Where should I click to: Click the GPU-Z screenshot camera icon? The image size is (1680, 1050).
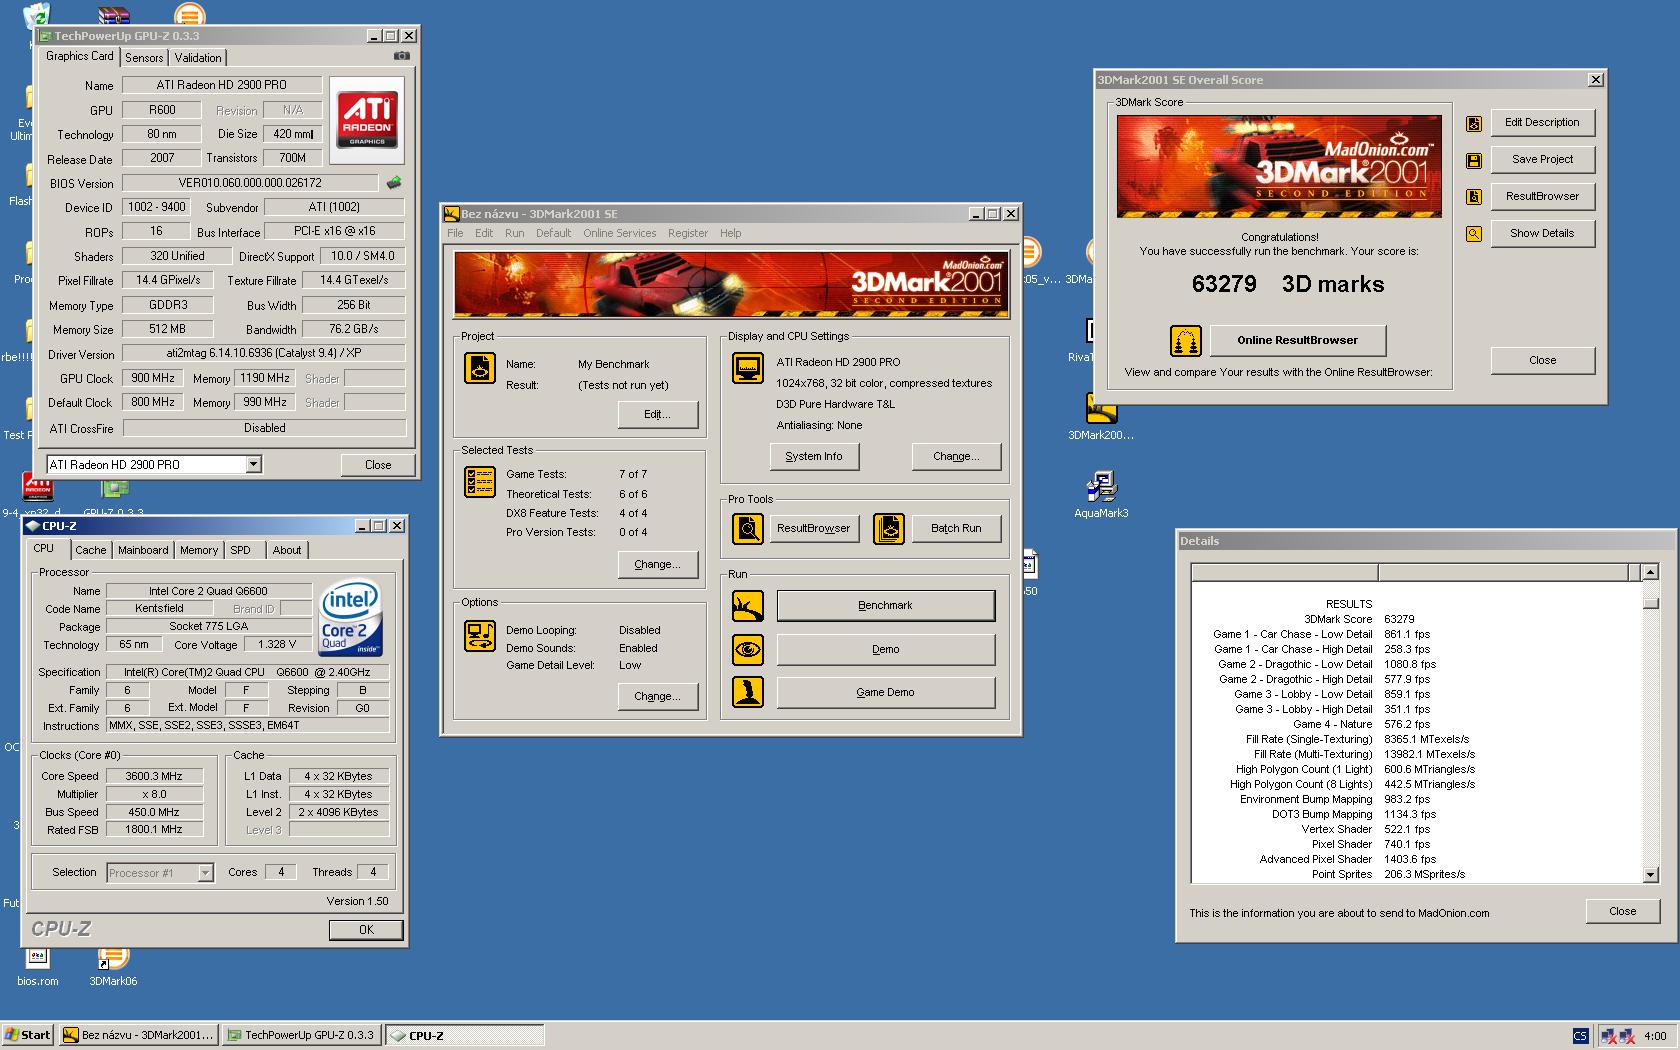point(401,56)
